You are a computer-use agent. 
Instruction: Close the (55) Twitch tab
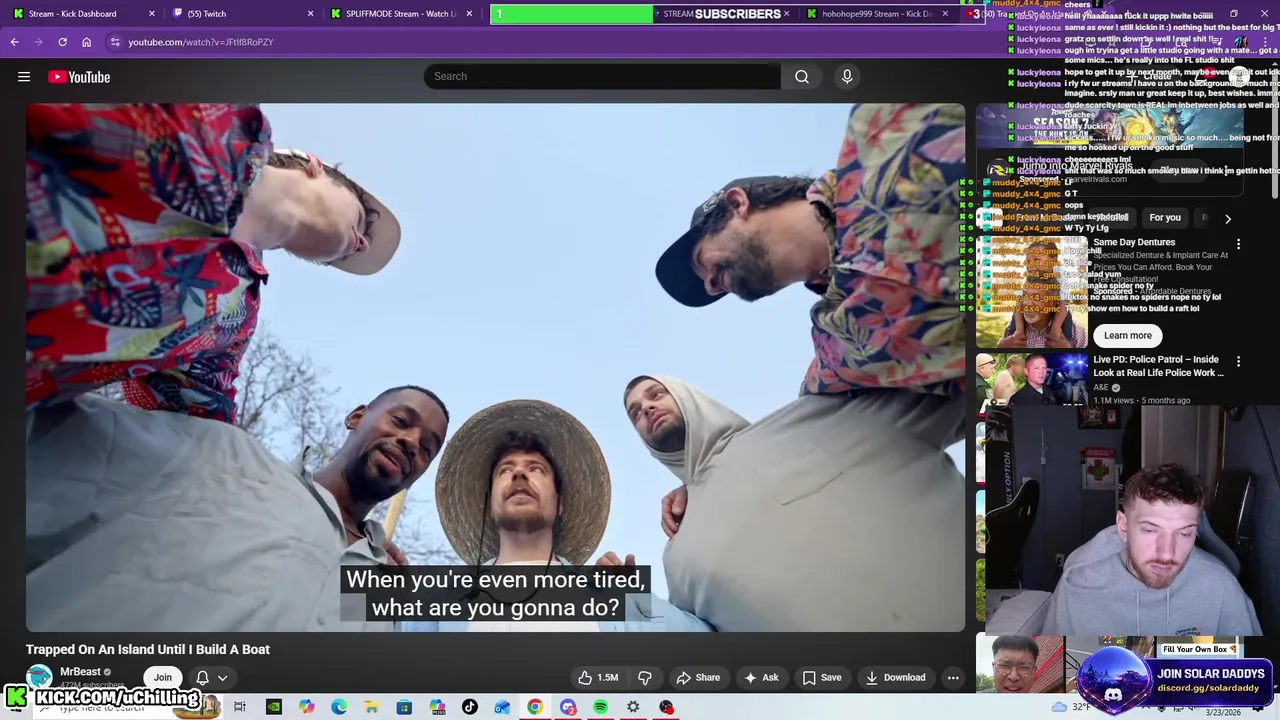tap(310, 14)
